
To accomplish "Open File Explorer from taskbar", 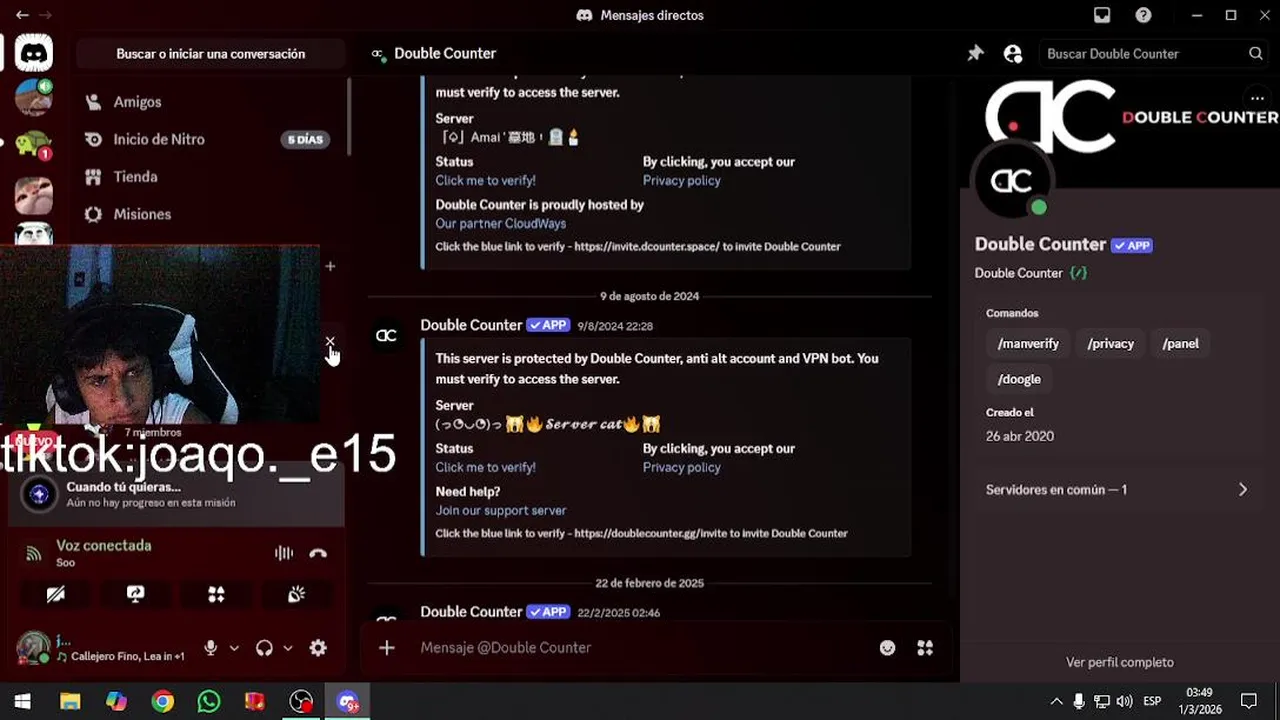I will pos(69,702).
